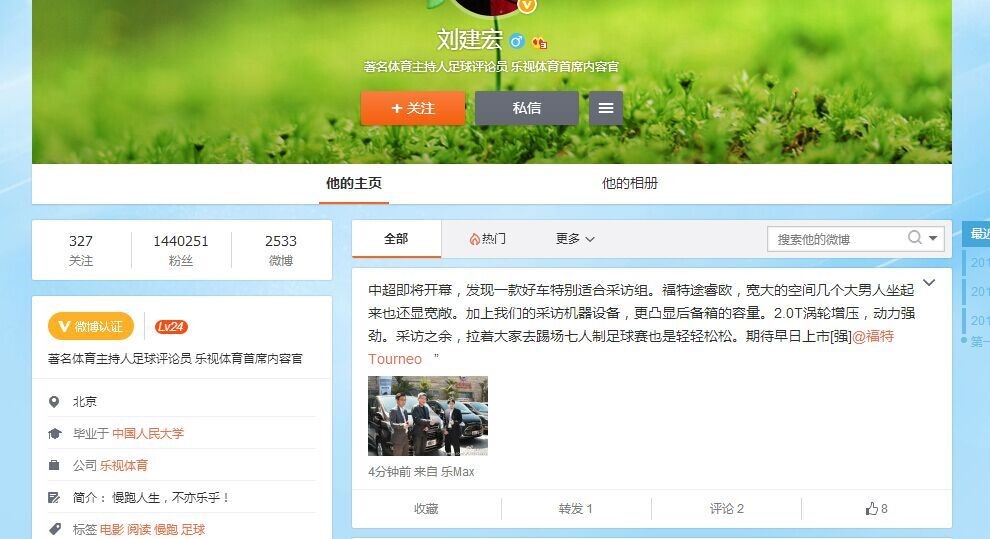Click the edit note icon beside 简介
This screenshot has height=539, width=990.
coord(54,497)
